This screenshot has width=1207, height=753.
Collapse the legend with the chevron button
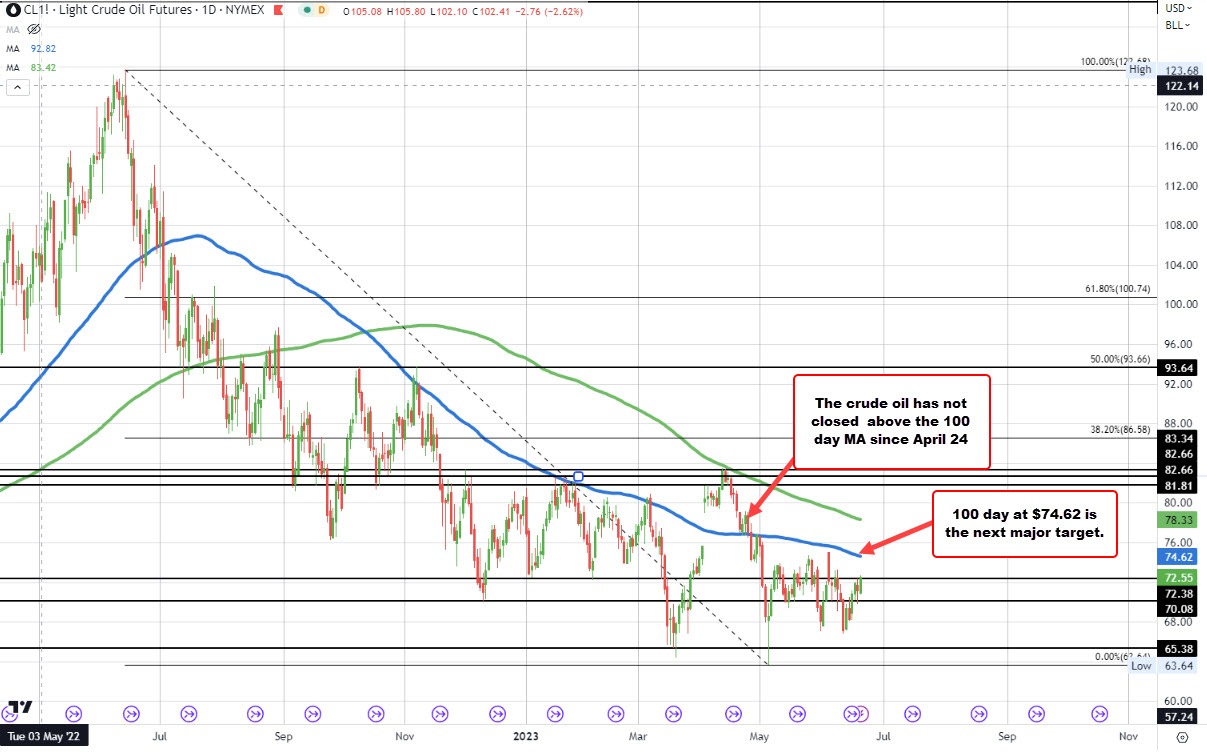17,87
